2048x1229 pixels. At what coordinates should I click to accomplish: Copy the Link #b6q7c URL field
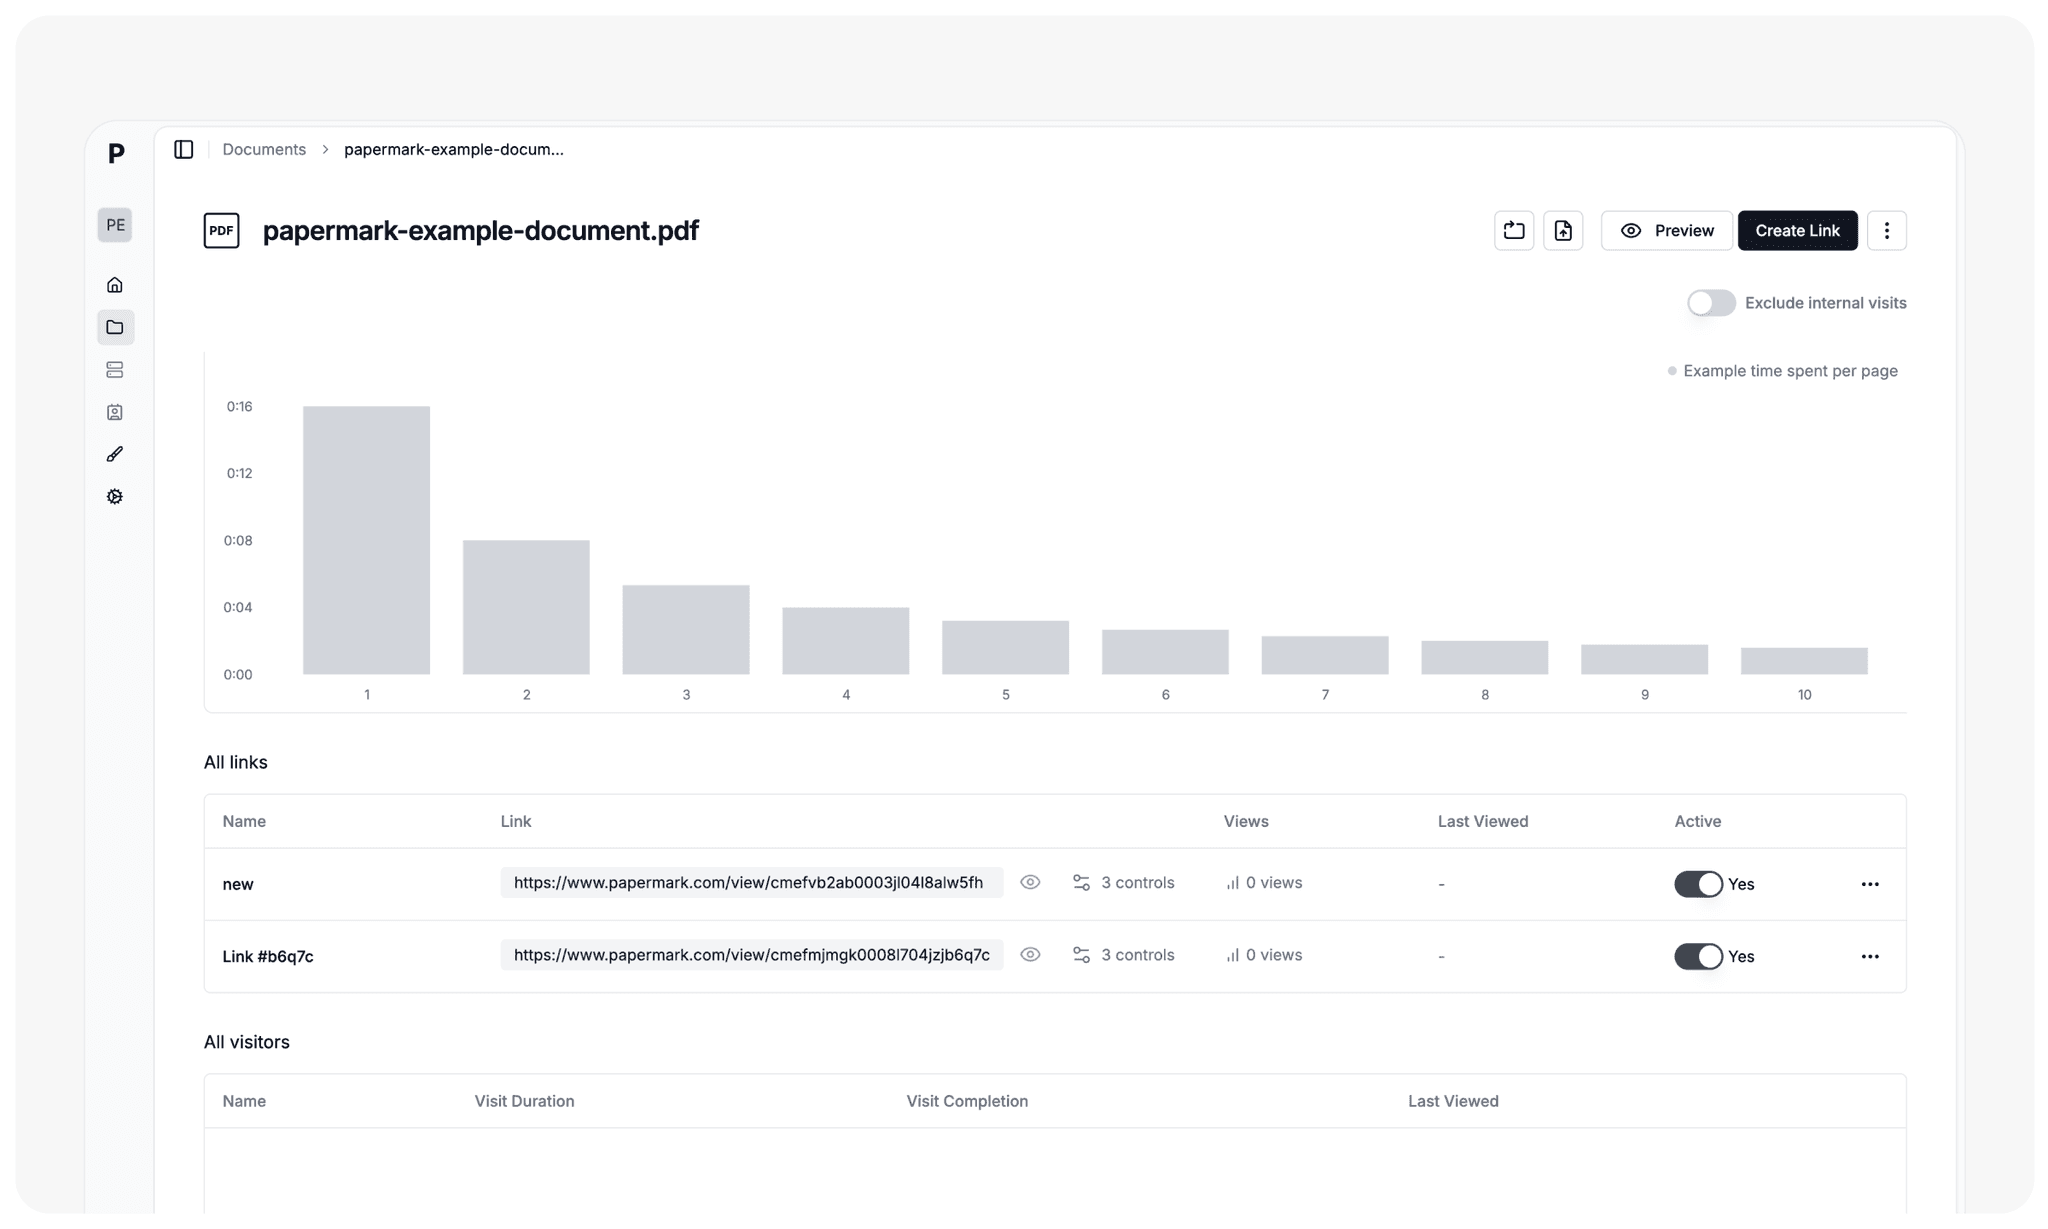(751, 955)
